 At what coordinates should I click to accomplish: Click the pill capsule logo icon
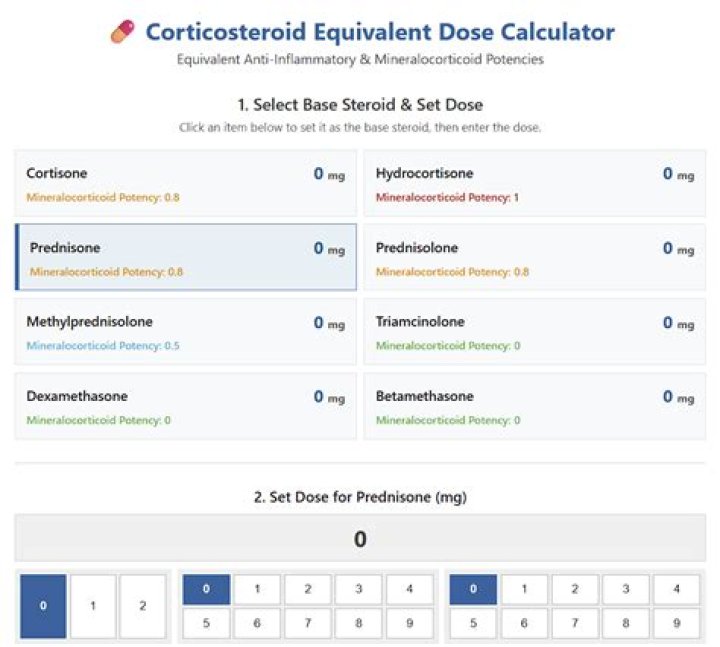pyautogui.click(x=123, y=32)
